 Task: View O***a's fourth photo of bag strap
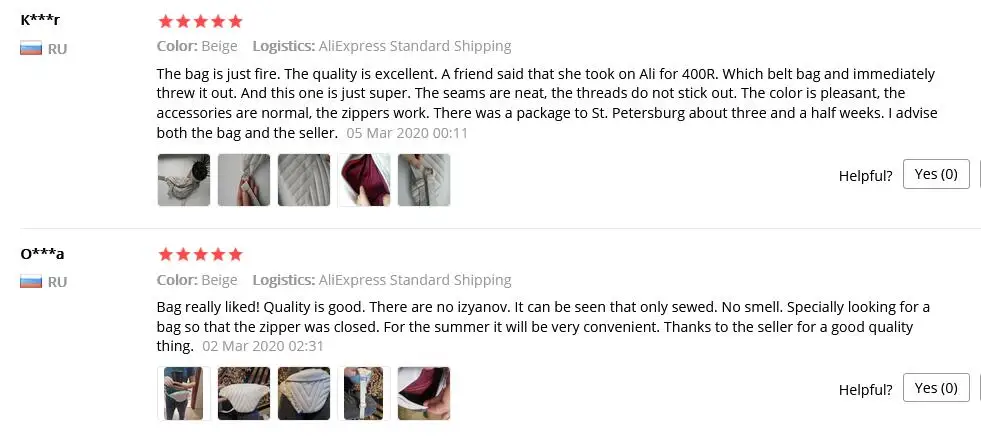pos(364,393)
